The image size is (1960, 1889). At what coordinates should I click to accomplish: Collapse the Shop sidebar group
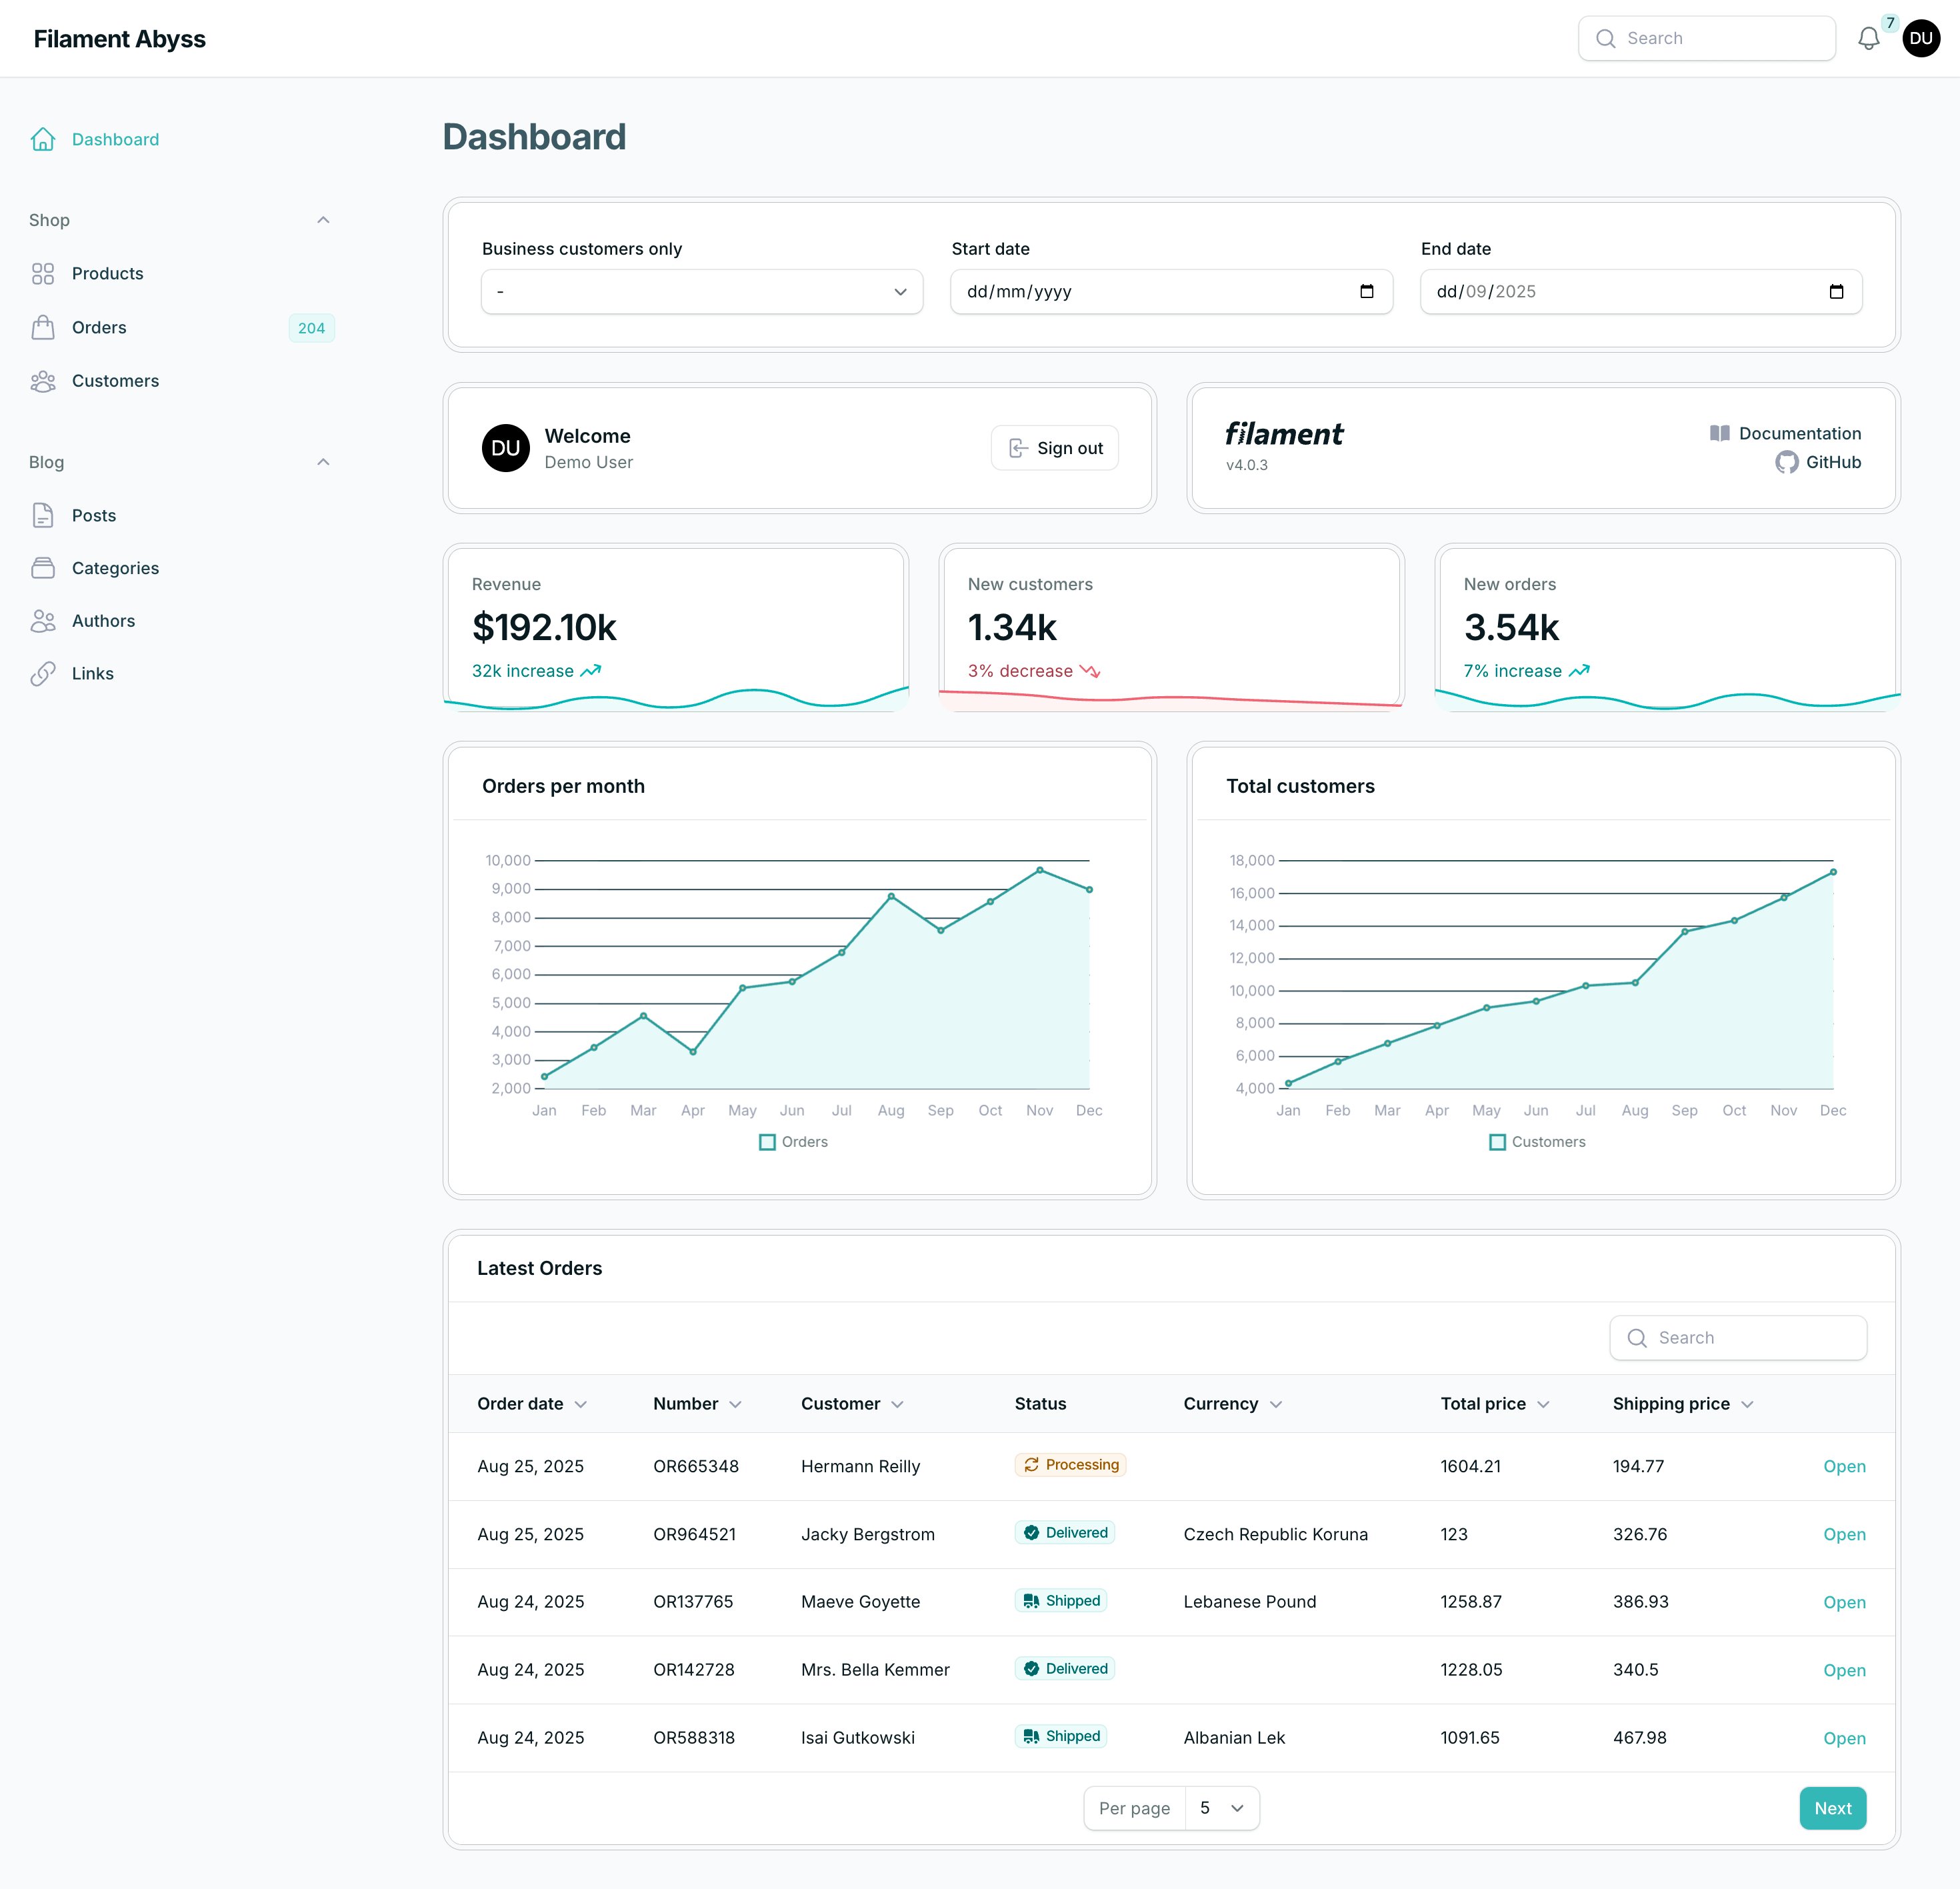[323, 220]
